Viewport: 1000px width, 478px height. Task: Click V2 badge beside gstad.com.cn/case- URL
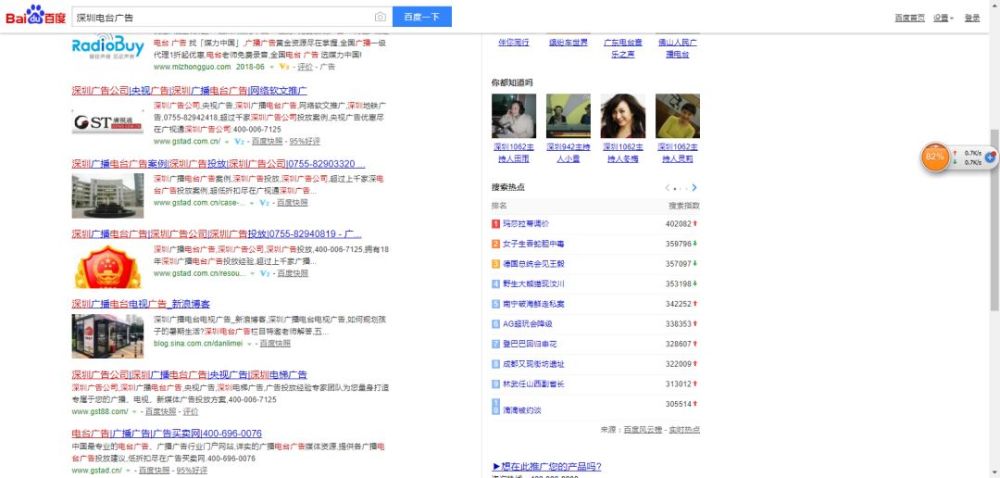(265, 203)
